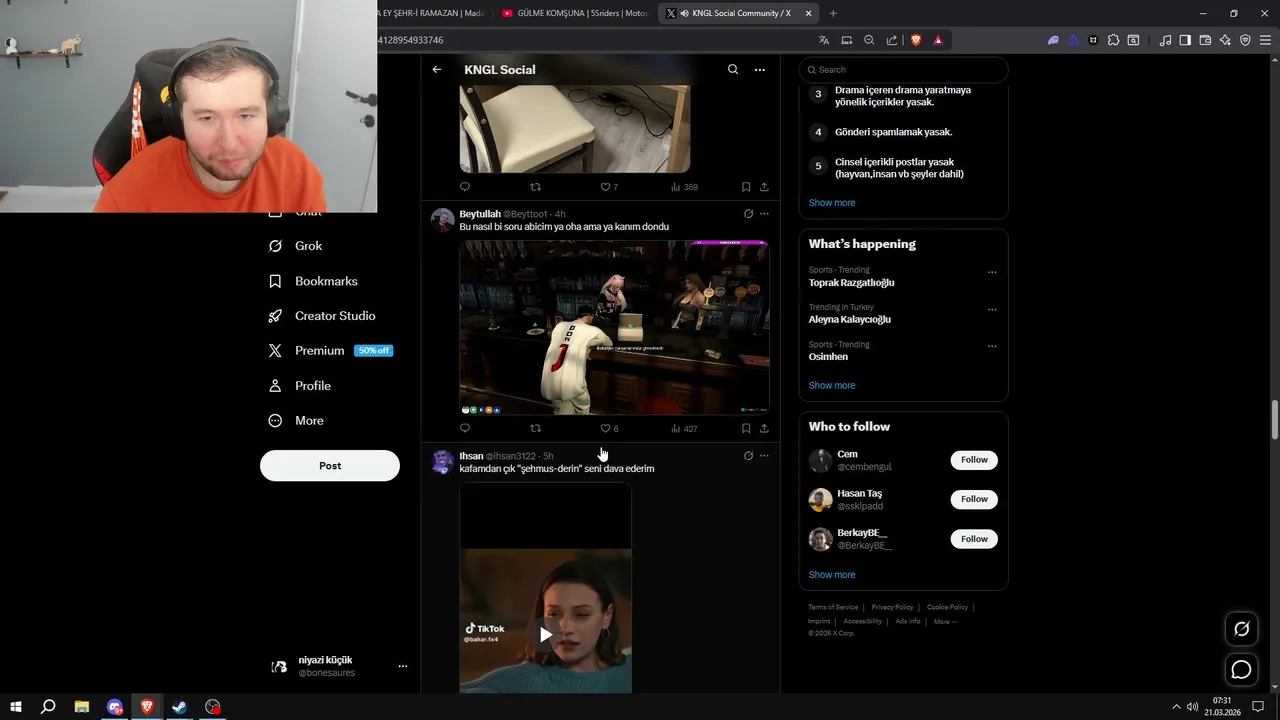The height and width of the screenshot is (720, 1280).
Task: Click the Post button
Action: click(x=330, y=466)
